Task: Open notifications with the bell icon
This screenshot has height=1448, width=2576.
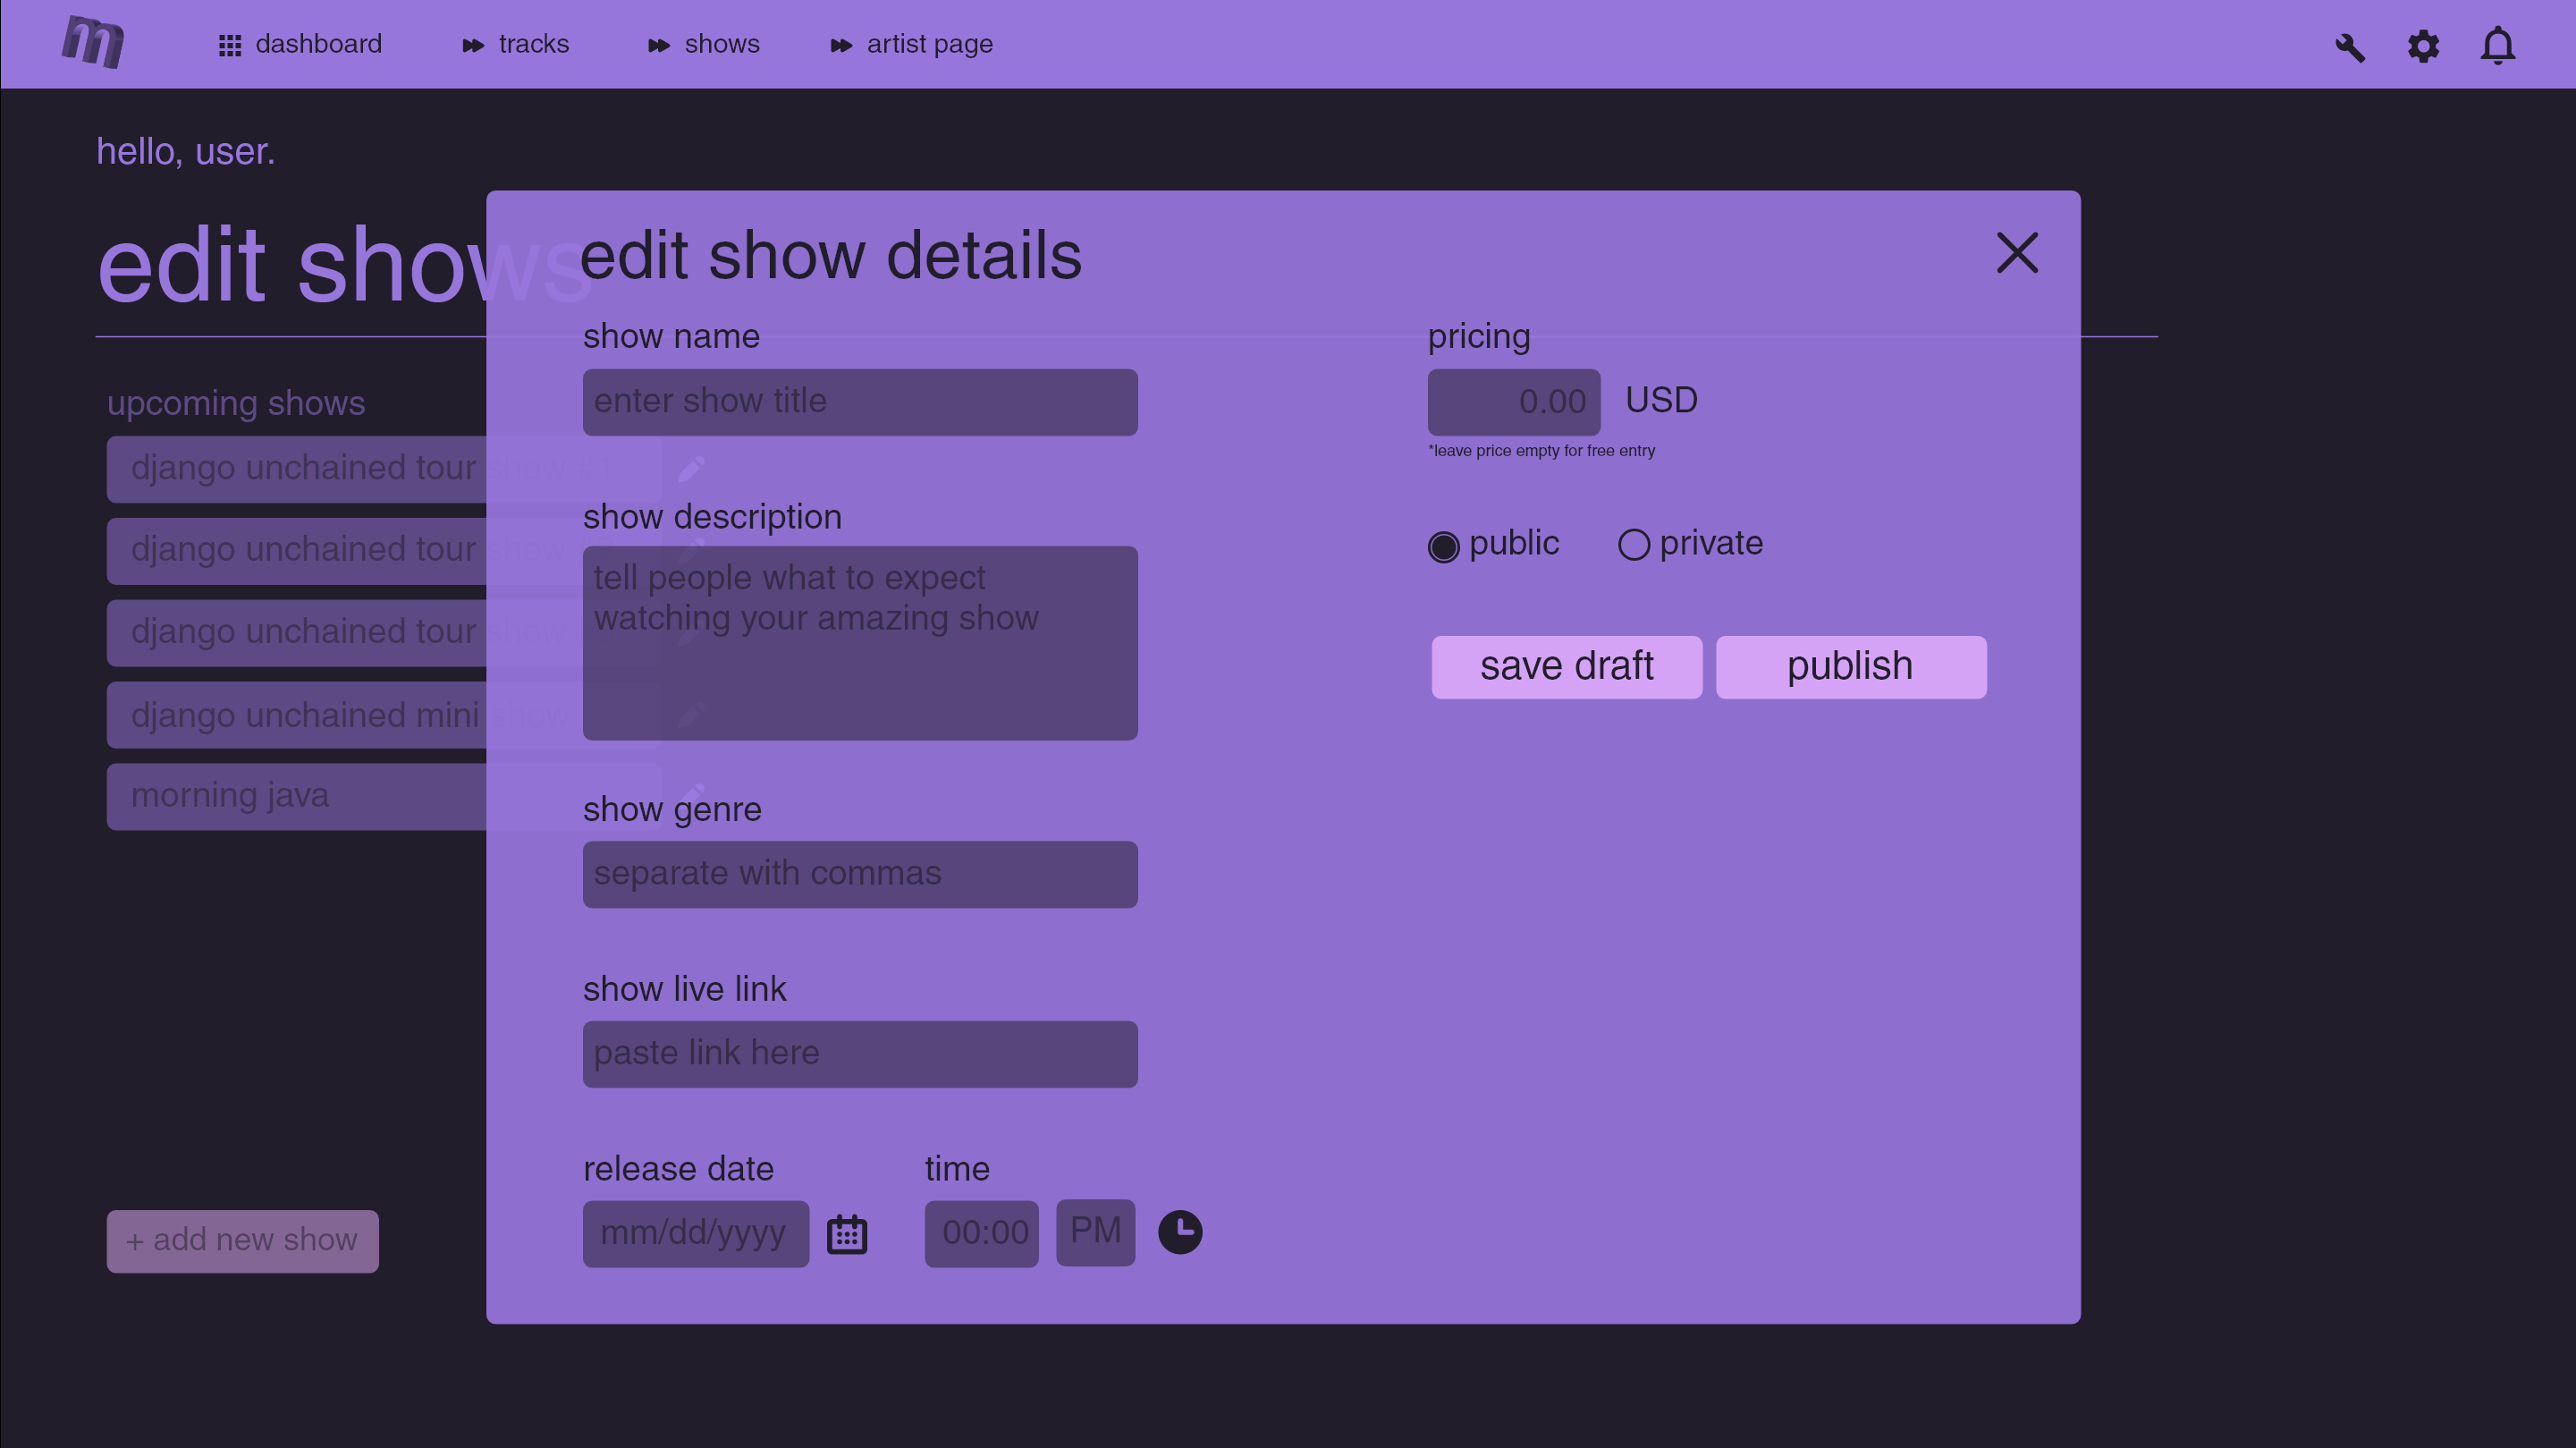Action: [x=2497, y=46]
